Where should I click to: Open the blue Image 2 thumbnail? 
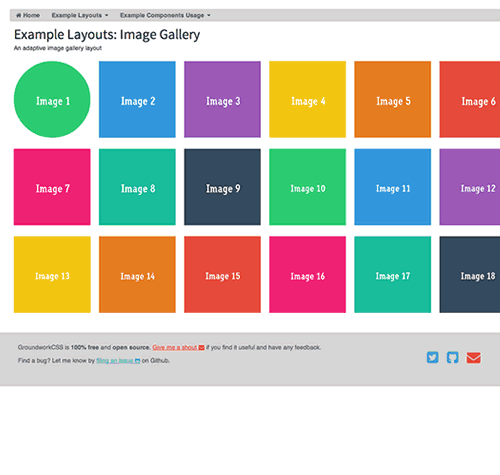pos(137,99)
